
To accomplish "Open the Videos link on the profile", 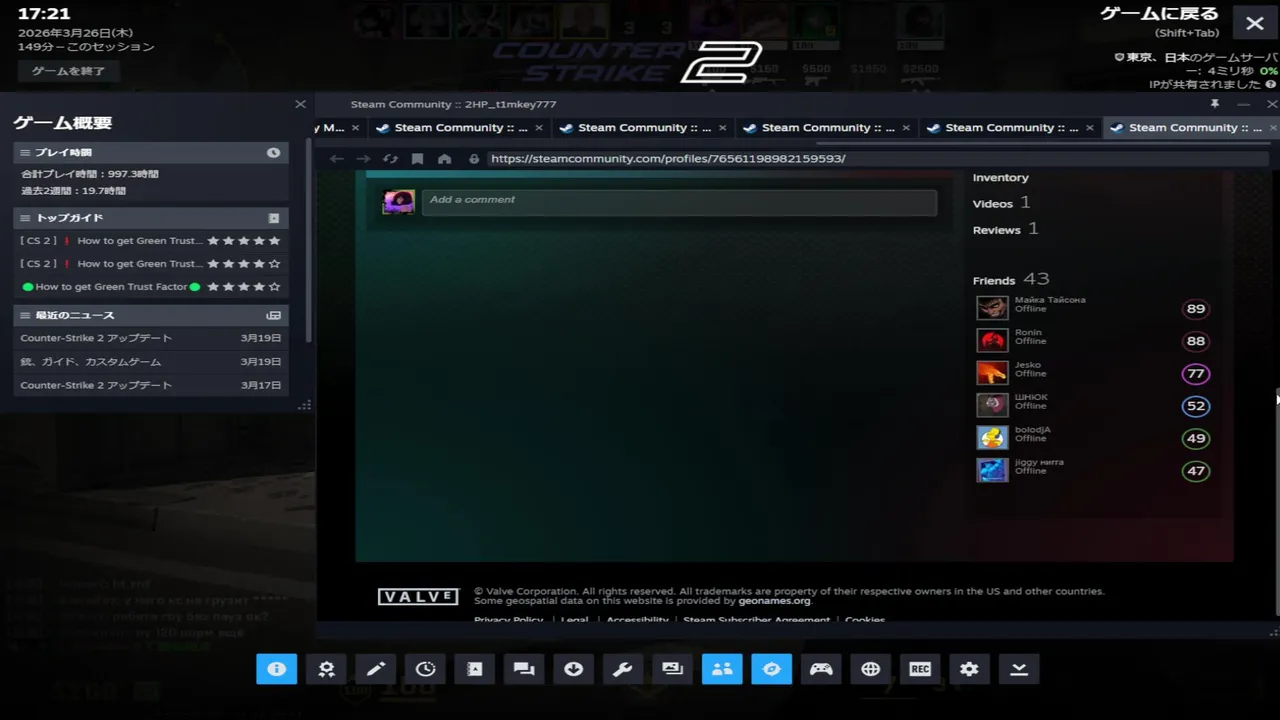I will 993,204.
